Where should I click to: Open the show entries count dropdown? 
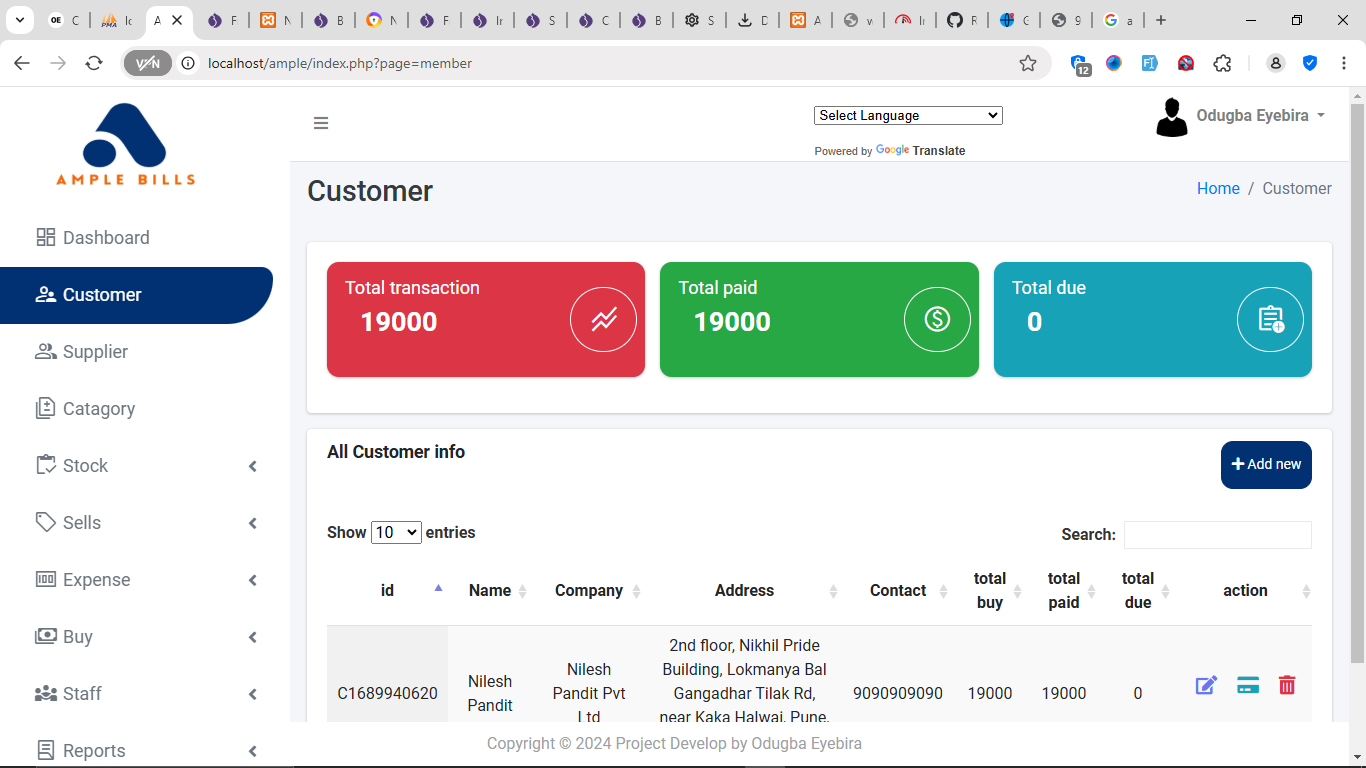(x=396, y=533)
